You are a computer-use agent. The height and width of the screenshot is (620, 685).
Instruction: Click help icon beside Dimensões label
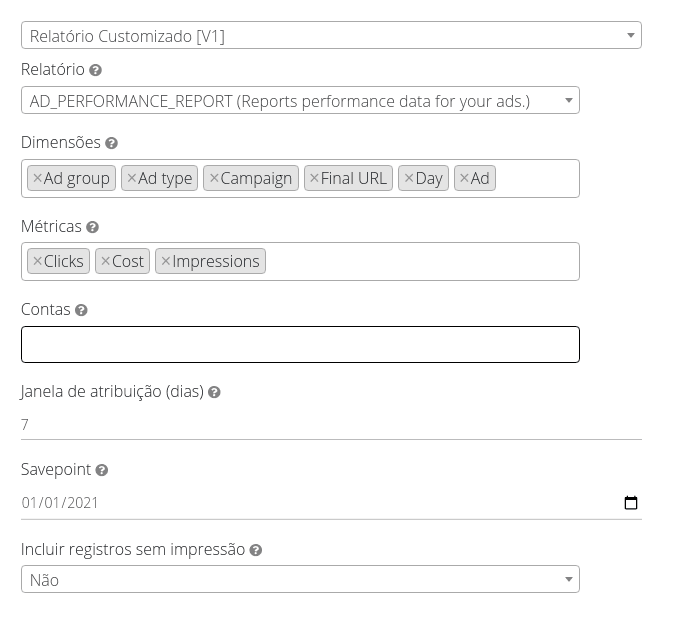pos(111,143)
